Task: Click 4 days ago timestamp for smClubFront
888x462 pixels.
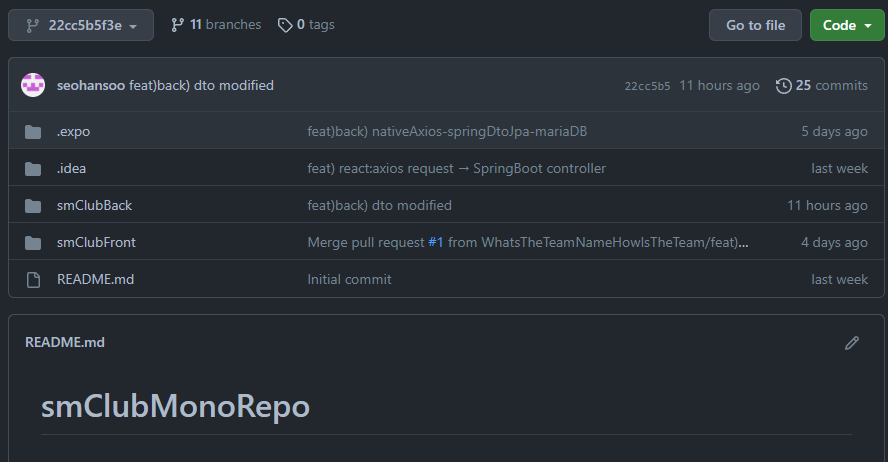Action: point(834,242)
